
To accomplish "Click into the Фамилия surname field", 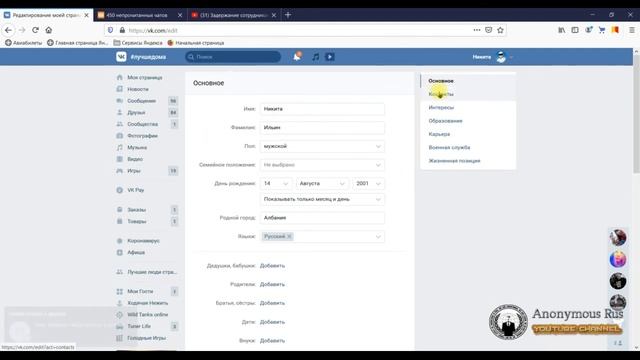I will [322, 128].
